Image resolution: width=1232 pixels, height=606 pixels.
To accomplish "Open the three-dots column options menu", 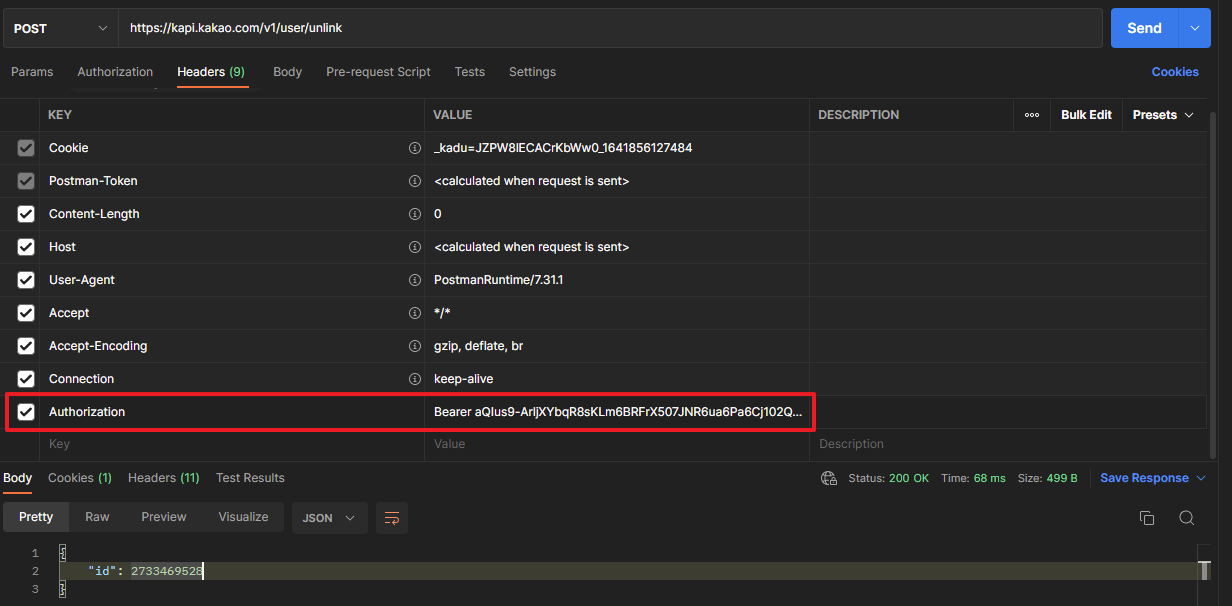I will 1032,115.
